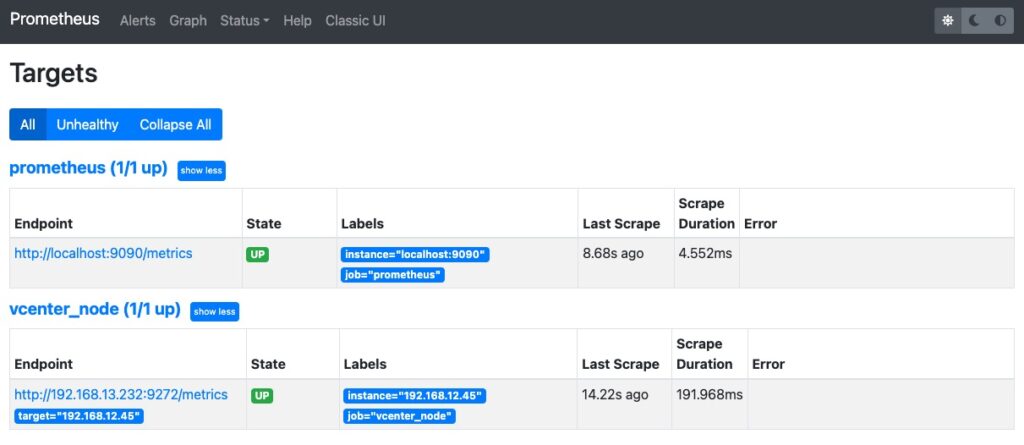Click the Last Scrape header in prometheus table
Screen dimensions: 1024x445
pos(622,223)
